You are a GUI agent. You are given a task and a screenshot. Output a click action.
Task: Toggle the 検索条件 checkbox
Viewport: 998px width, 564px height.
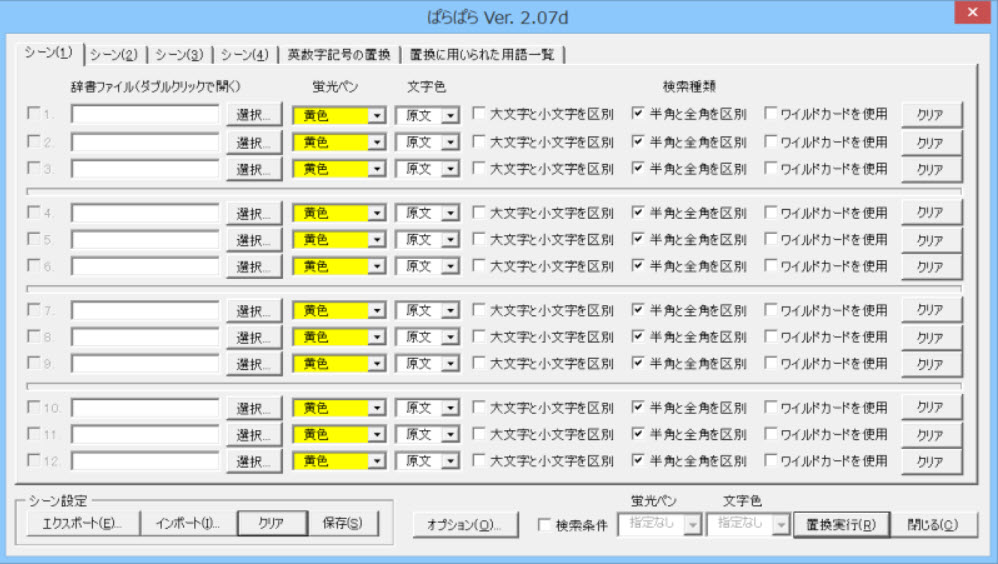point(544,525)
